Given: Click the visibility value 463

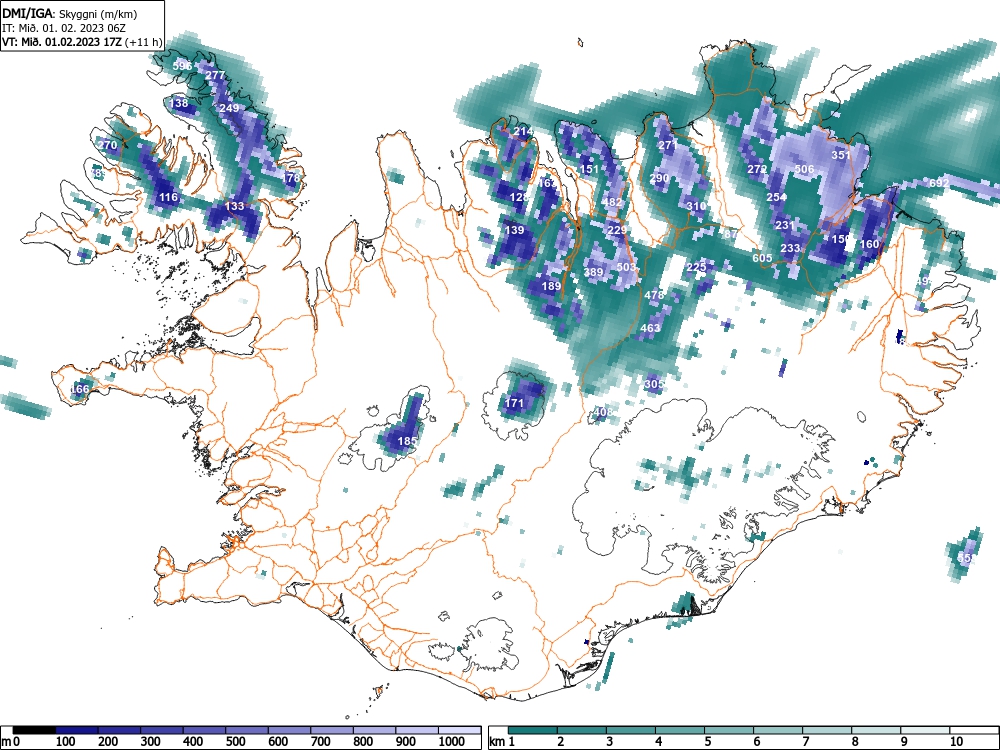Looking at the screenshot, I should point(650,328).
